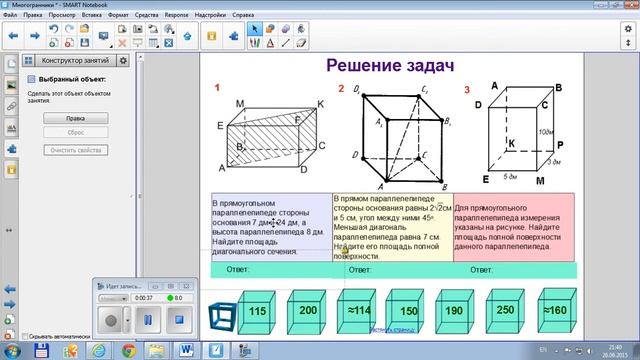Click the Paste clipboard icon
This screenshot has width=640, height=360.
coord(122,29)
